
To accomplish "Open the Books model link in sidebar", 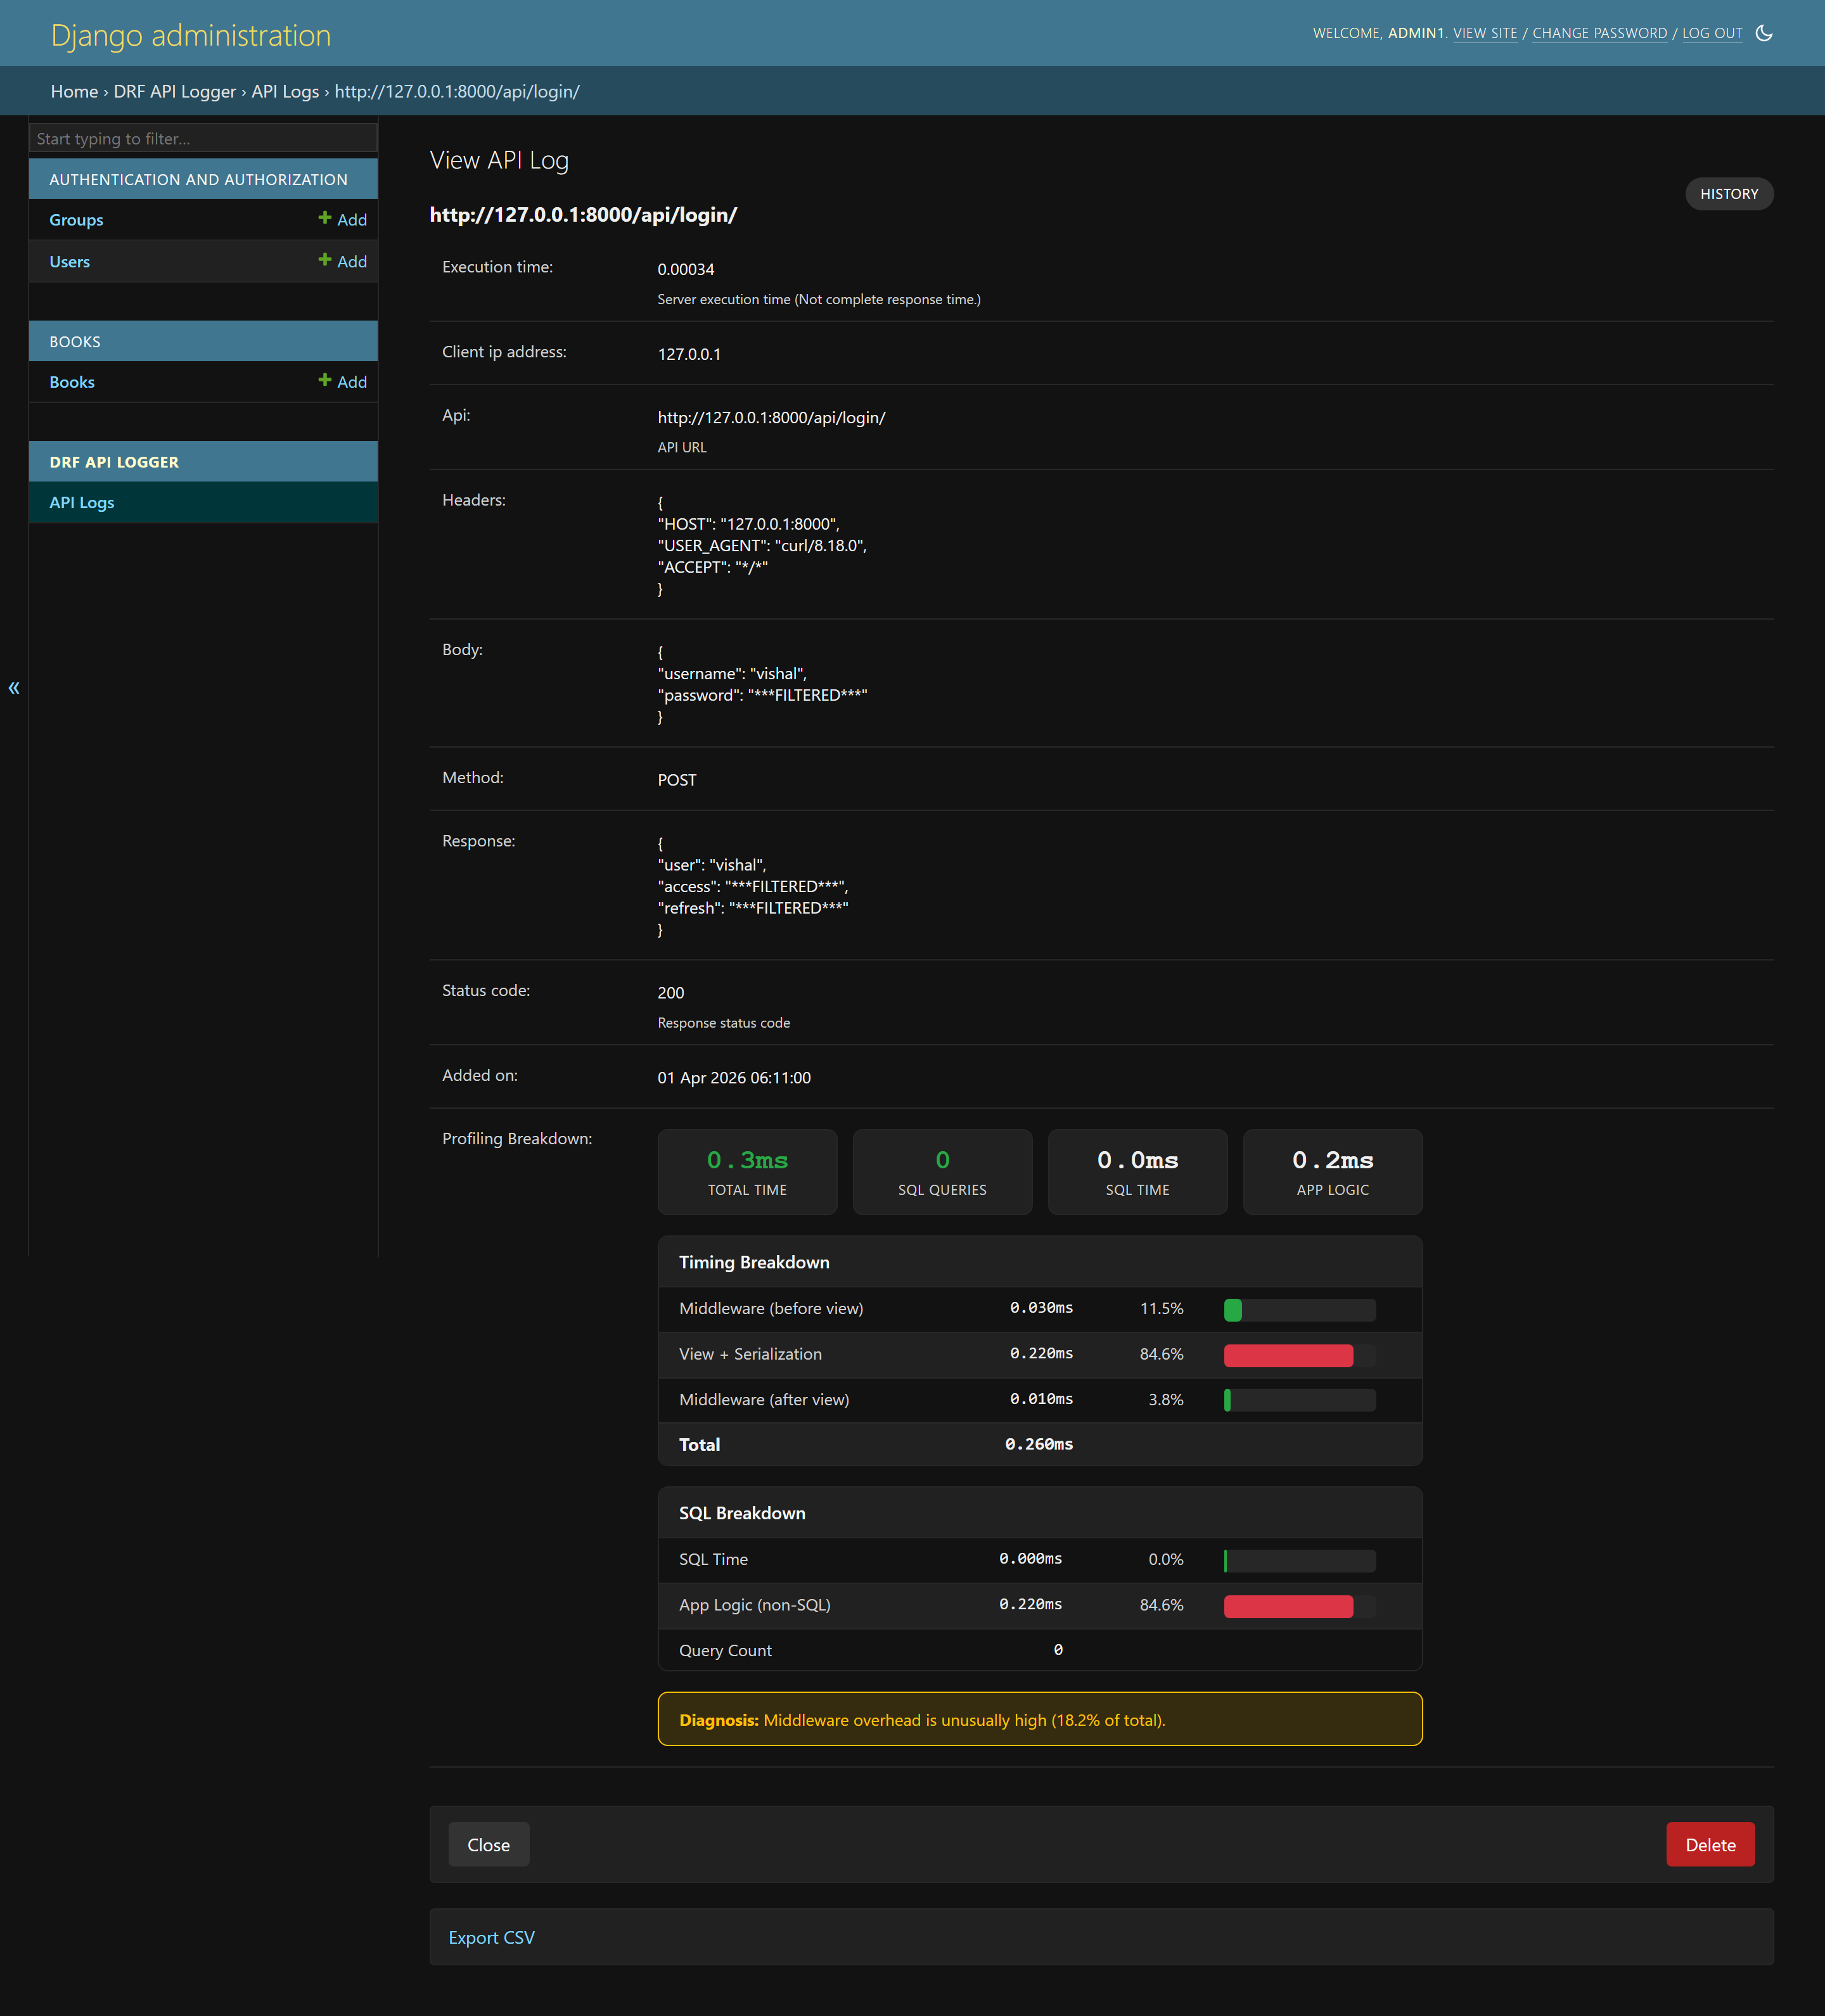I will [72, 382].
